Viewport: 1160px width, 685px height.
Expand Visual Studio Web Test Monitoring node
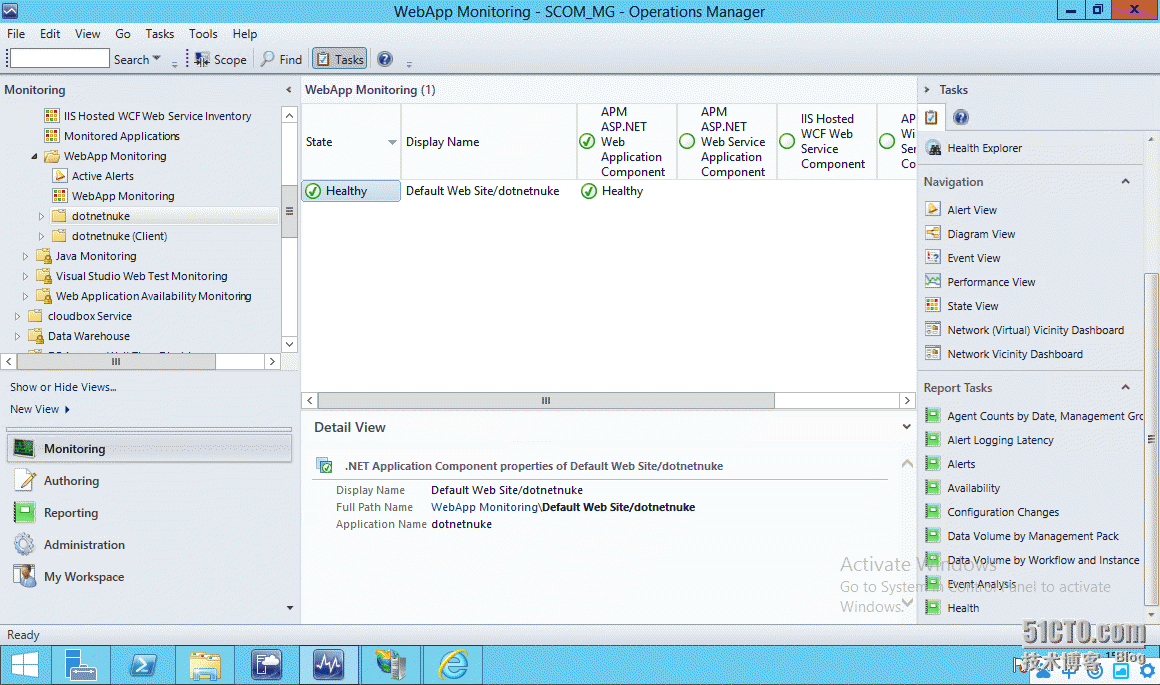pyautogui.click(x=25, y=276)
